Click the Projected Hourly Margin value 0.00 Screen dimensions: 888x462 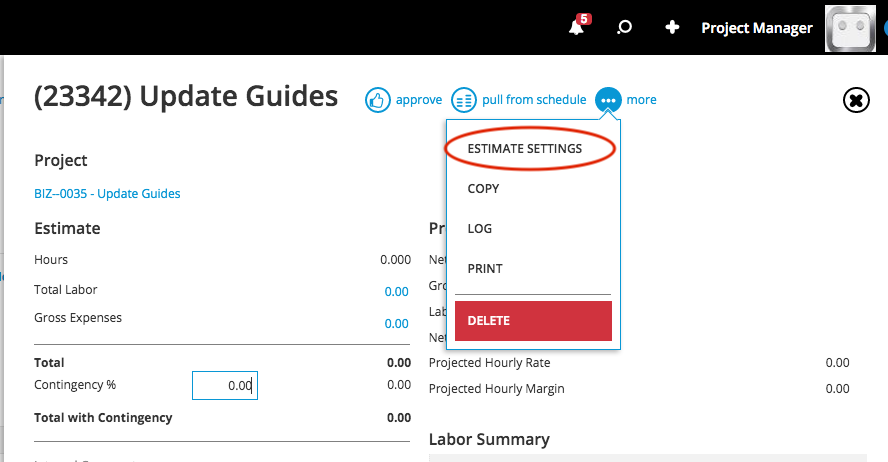click(837, 389)
